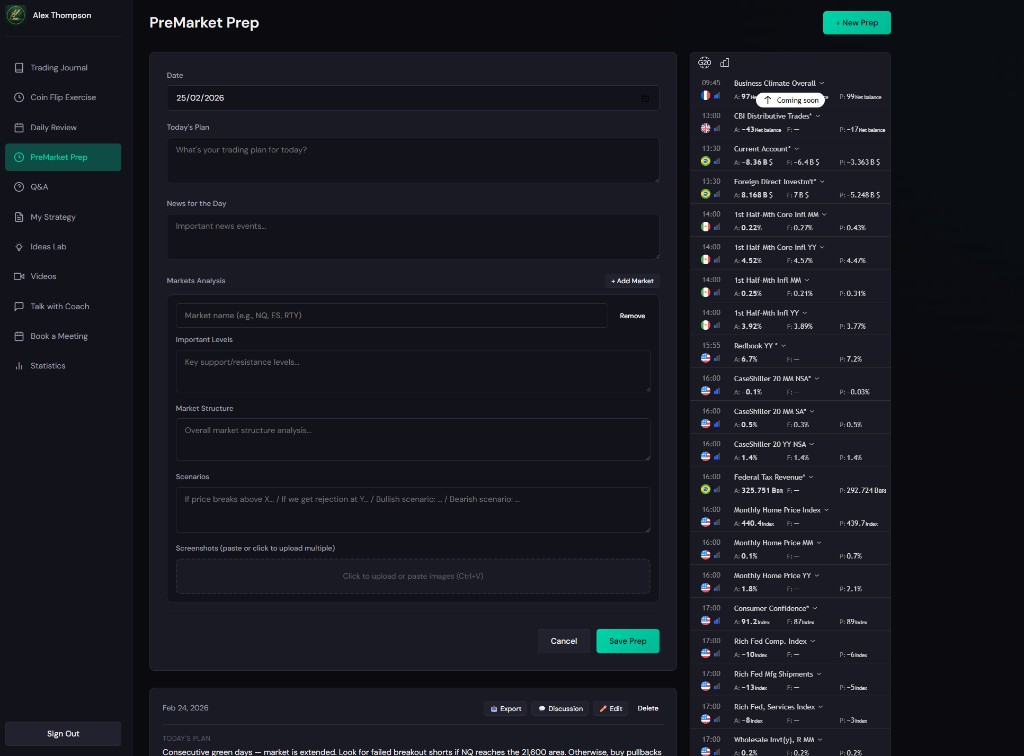Select PreMarket Prep in the sidebar
Image resolution: width=1024 pixels, height=756 pixels.
63,157
